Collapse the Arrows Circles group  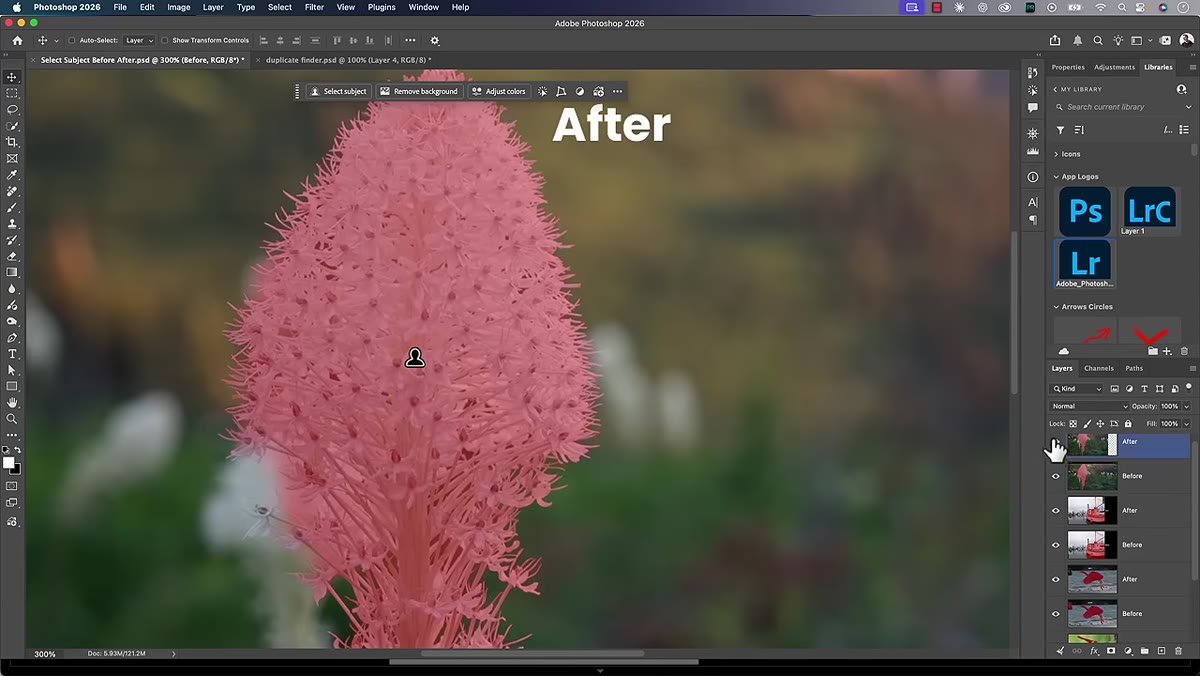tap(1056, 307)
